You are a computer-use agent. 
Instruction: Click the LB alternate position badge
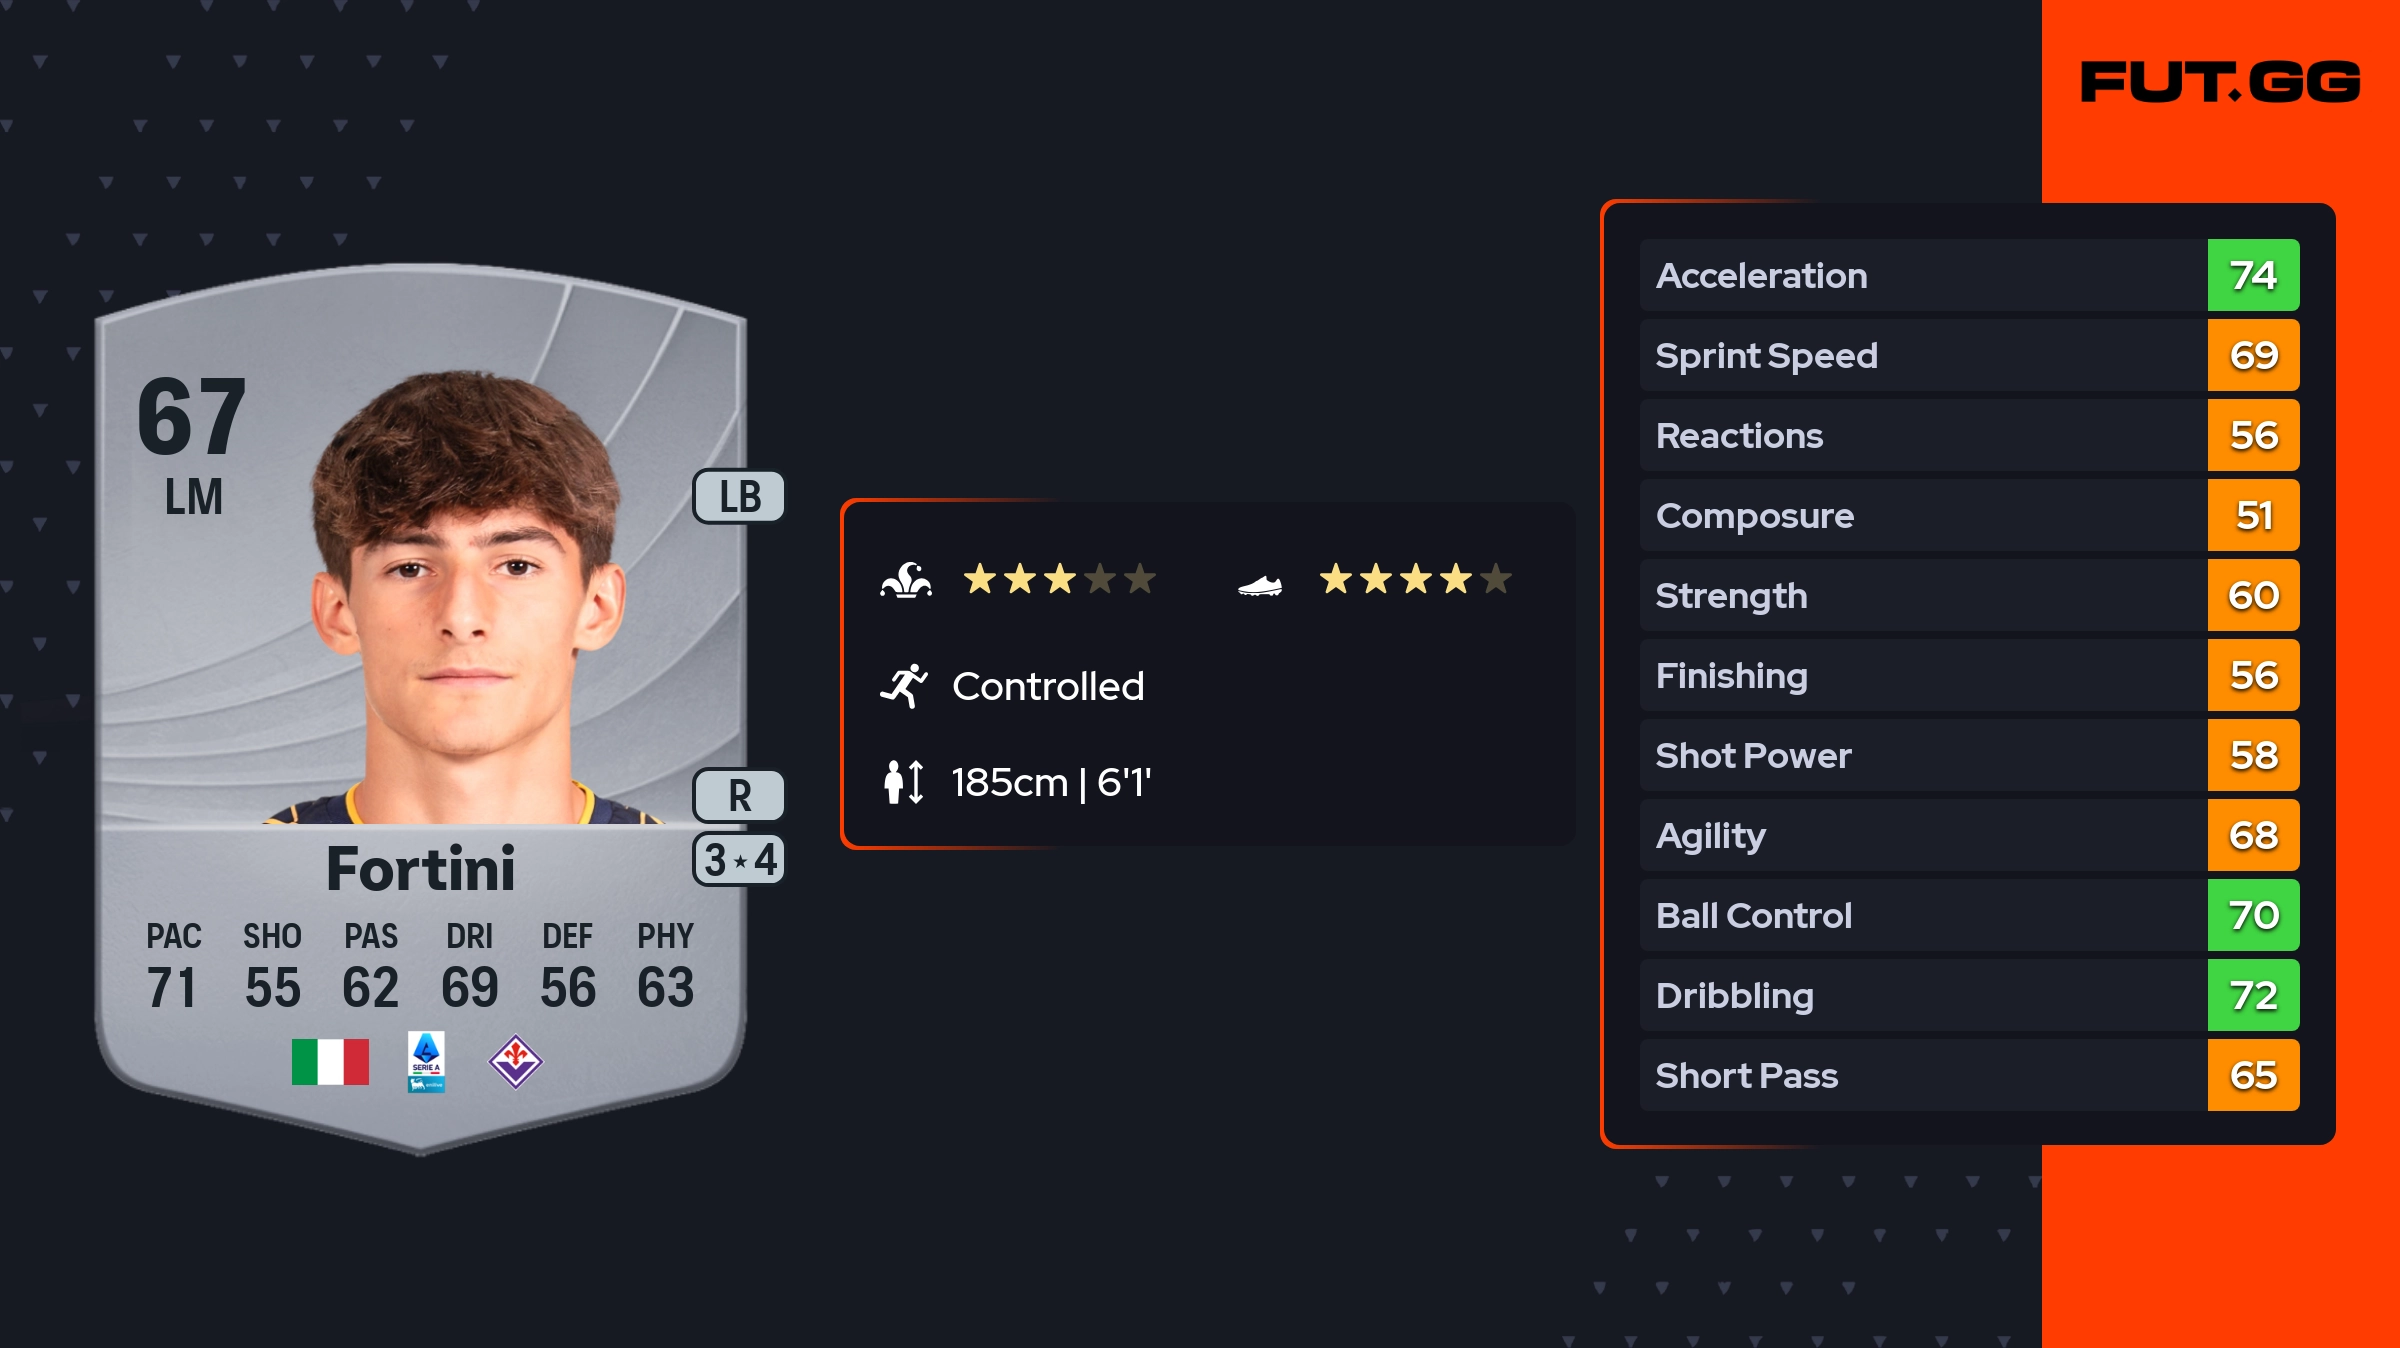tap(740, 497)
